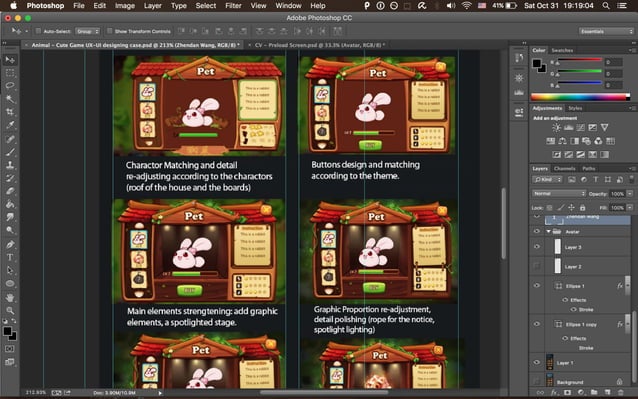Image resolution: width=638 pixels, height=399 pixels.
Task: Open the Opacity slider dropdown arrow
Action: pyautogui.click(x=629, y=194)
